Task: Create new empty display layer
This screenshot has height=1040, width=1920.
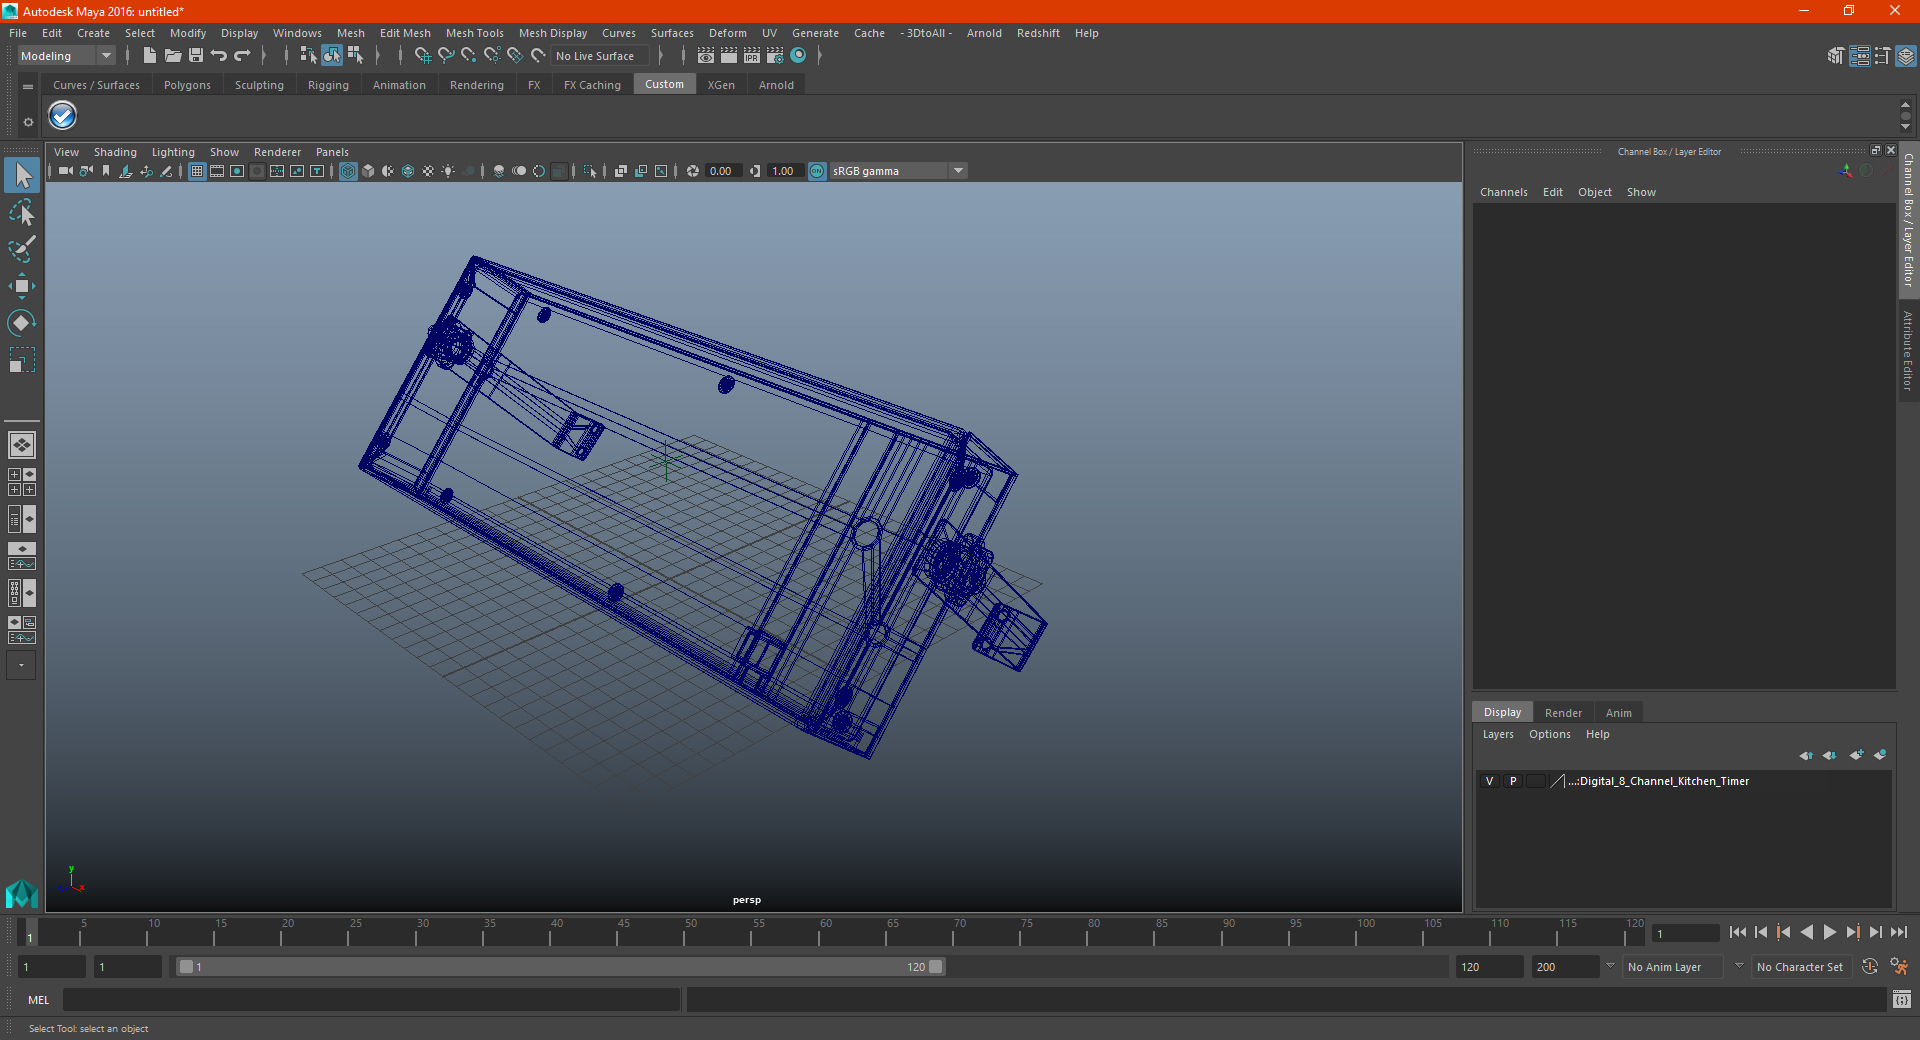Action: (x=1857, y=755)
